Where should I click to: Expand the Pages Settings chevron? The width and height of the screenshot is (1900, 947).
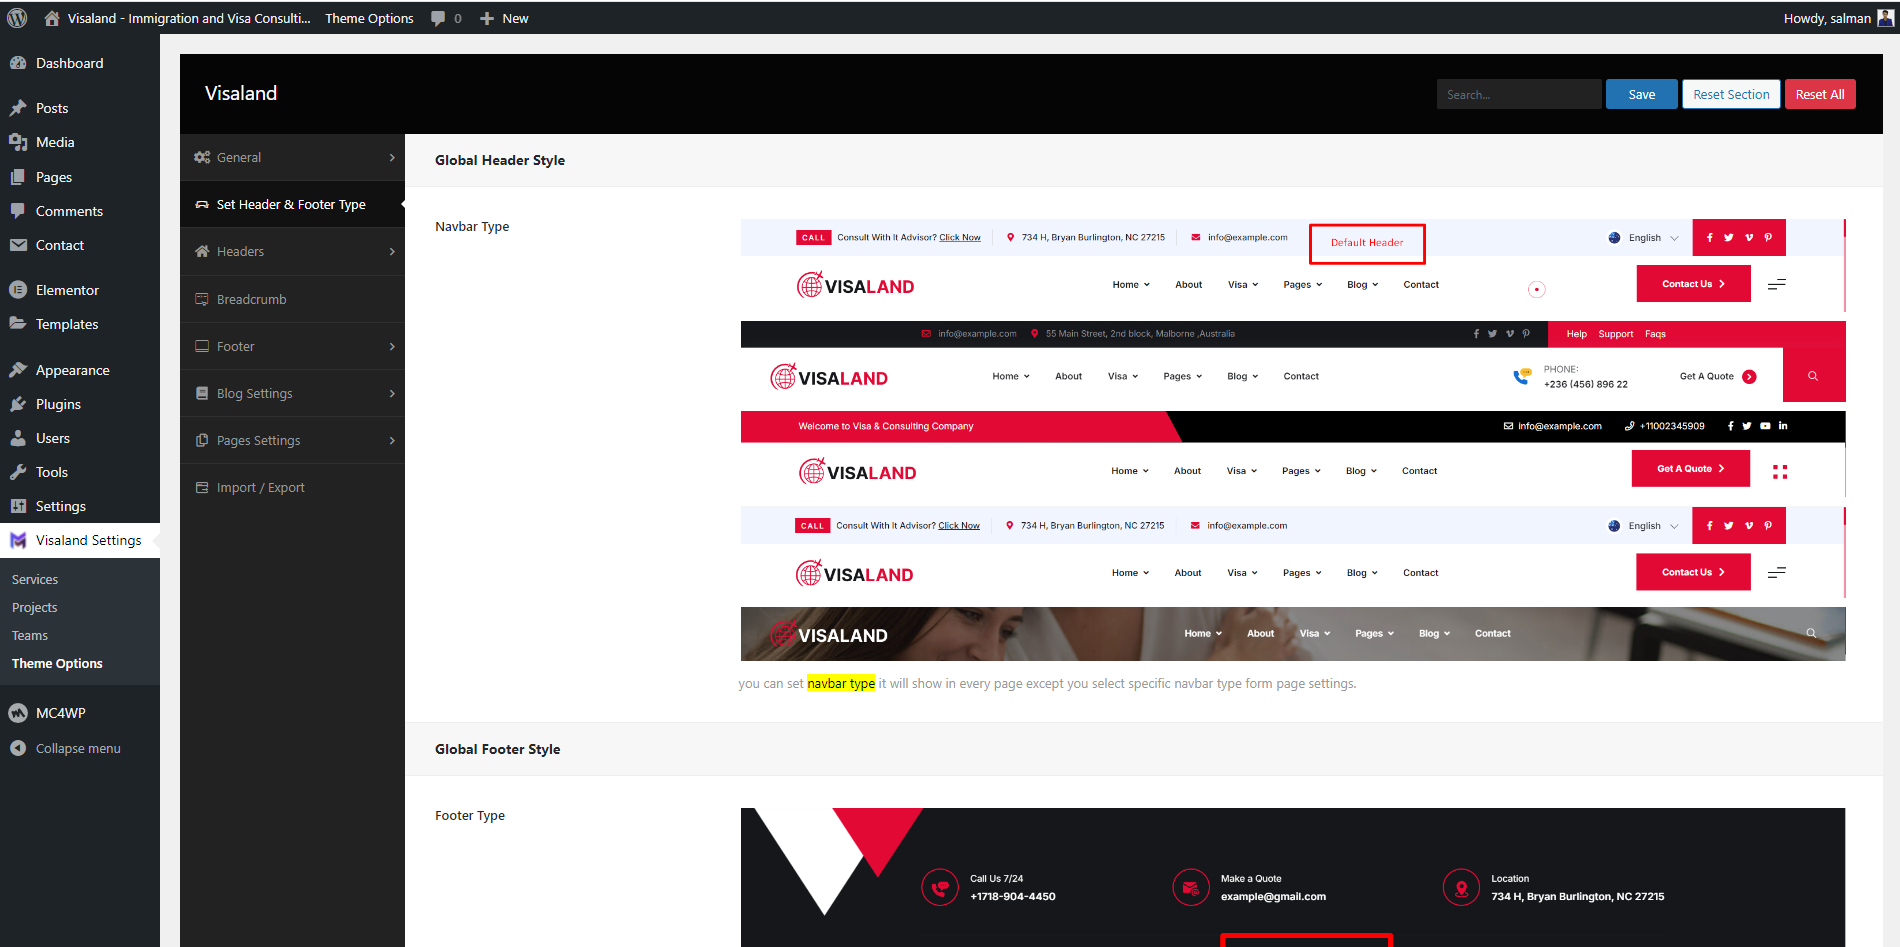coord(392,440)
